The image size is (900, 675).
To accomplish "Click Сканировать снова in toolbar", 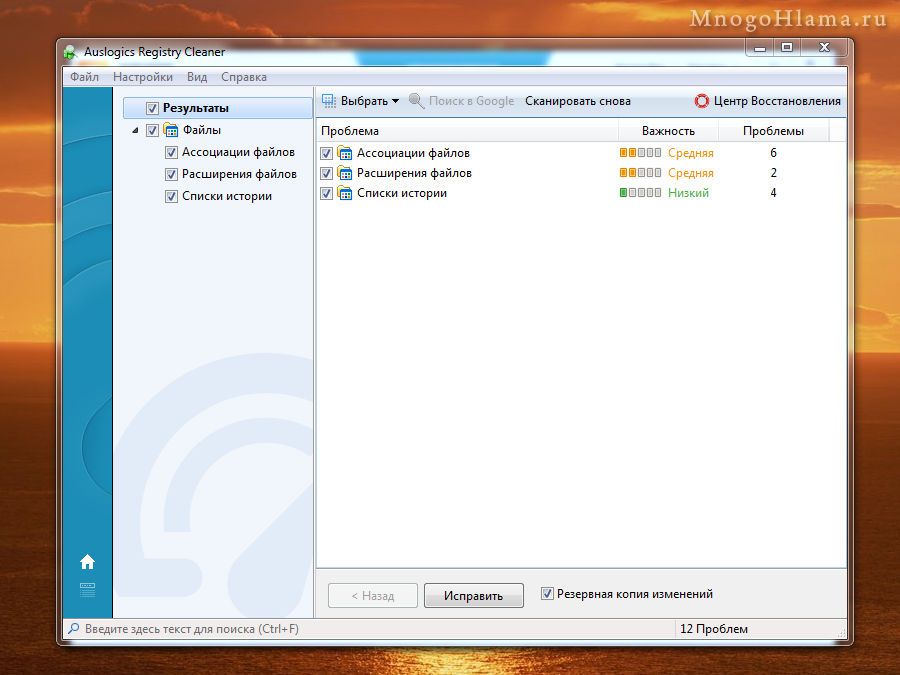I will [x=577, y=101].
